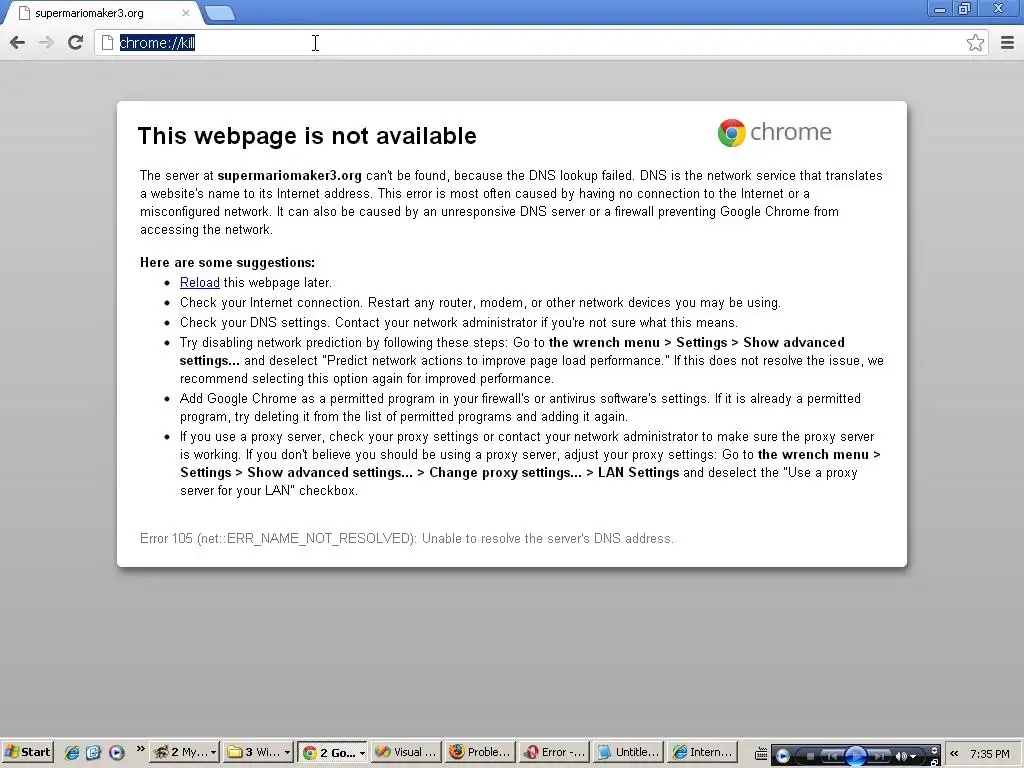Open a new tab

[219, 12]
